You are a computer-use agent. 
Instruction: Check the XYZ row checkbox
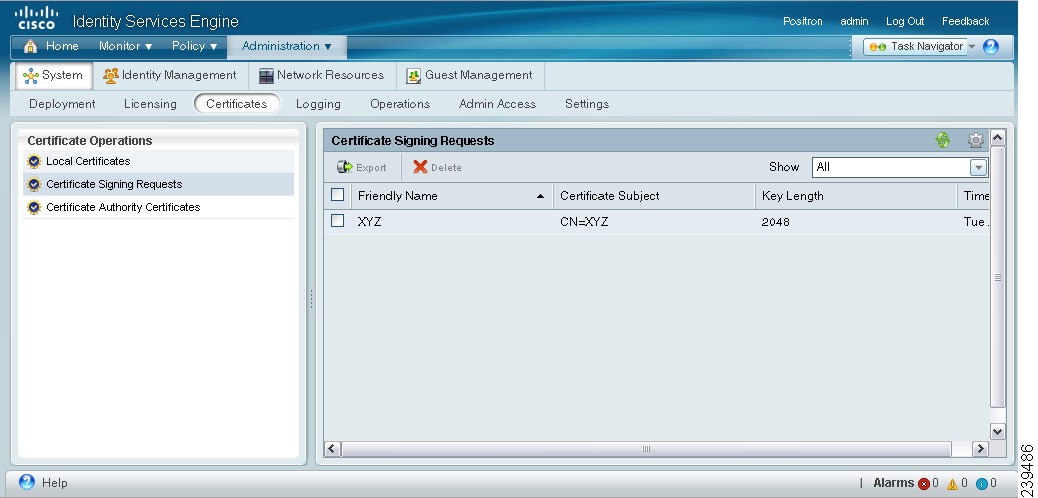pyautogui.click(x=338, y=221)
